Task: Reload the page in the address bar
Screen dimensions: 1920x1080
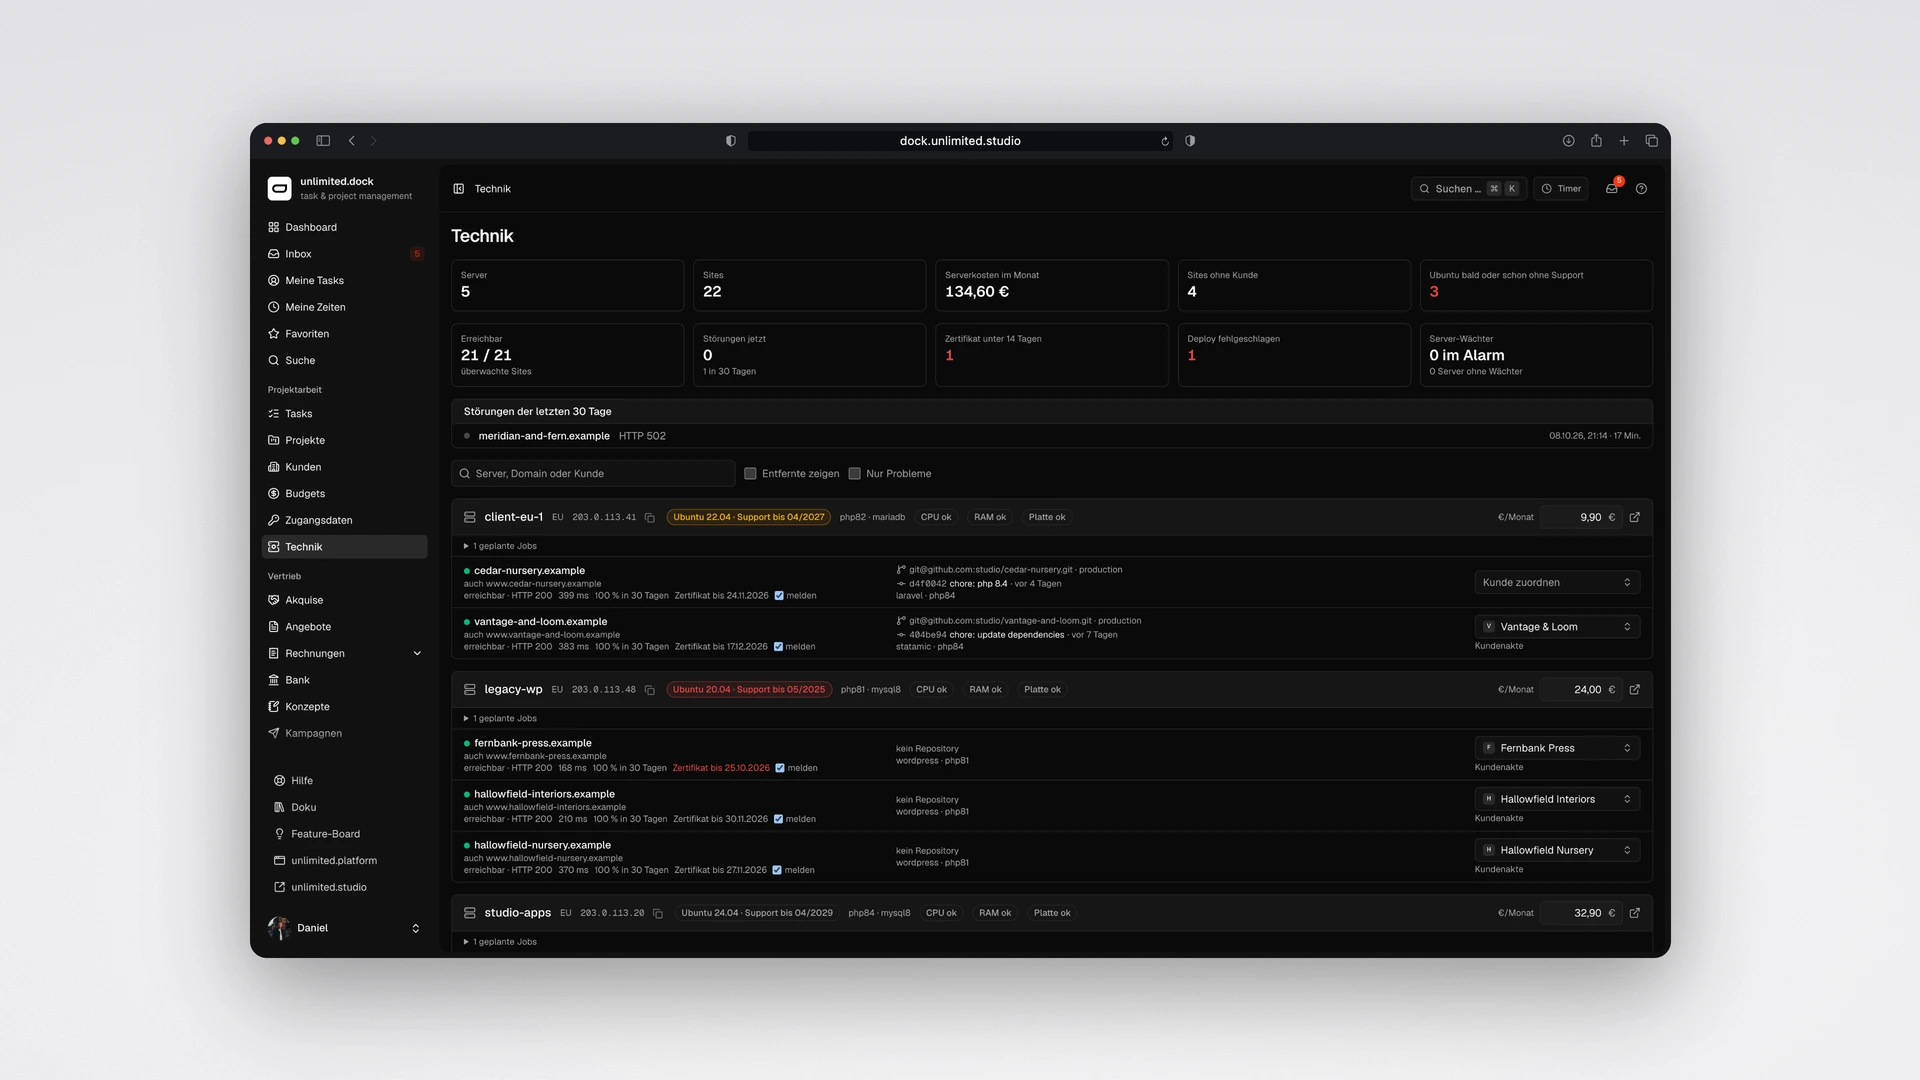Action: coord(1165,141)
